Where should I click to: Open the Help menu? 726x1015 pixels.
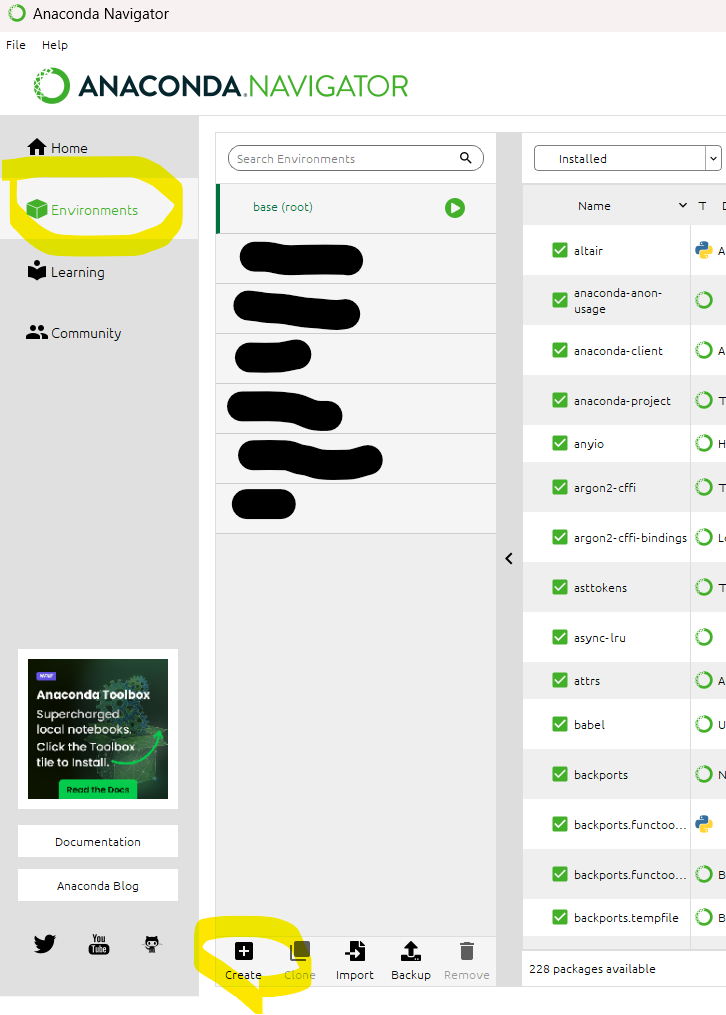pyautogui.click(x=55, y=45)
